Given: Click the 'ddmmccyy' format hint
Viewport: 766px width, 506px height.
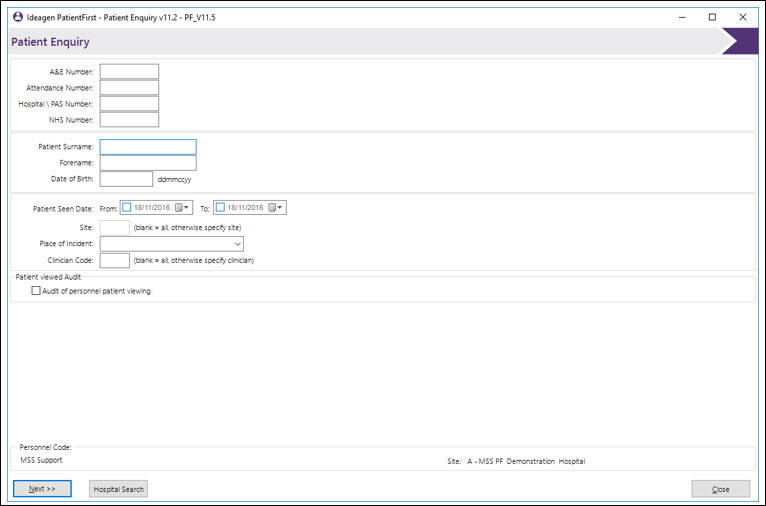Looking at the screenshot, I should (174, 180).
